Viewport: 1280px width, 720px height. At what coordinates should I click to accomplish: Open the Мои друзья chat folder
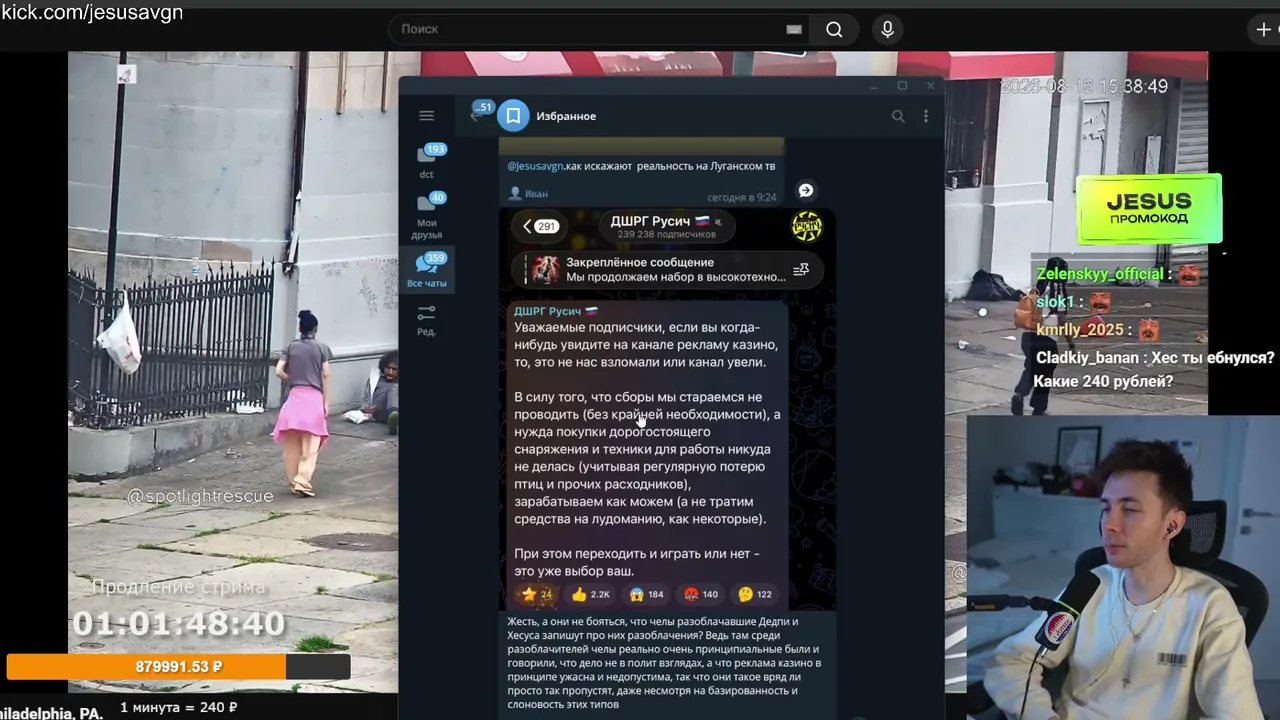pyautogui.click(x=427, y=216)
